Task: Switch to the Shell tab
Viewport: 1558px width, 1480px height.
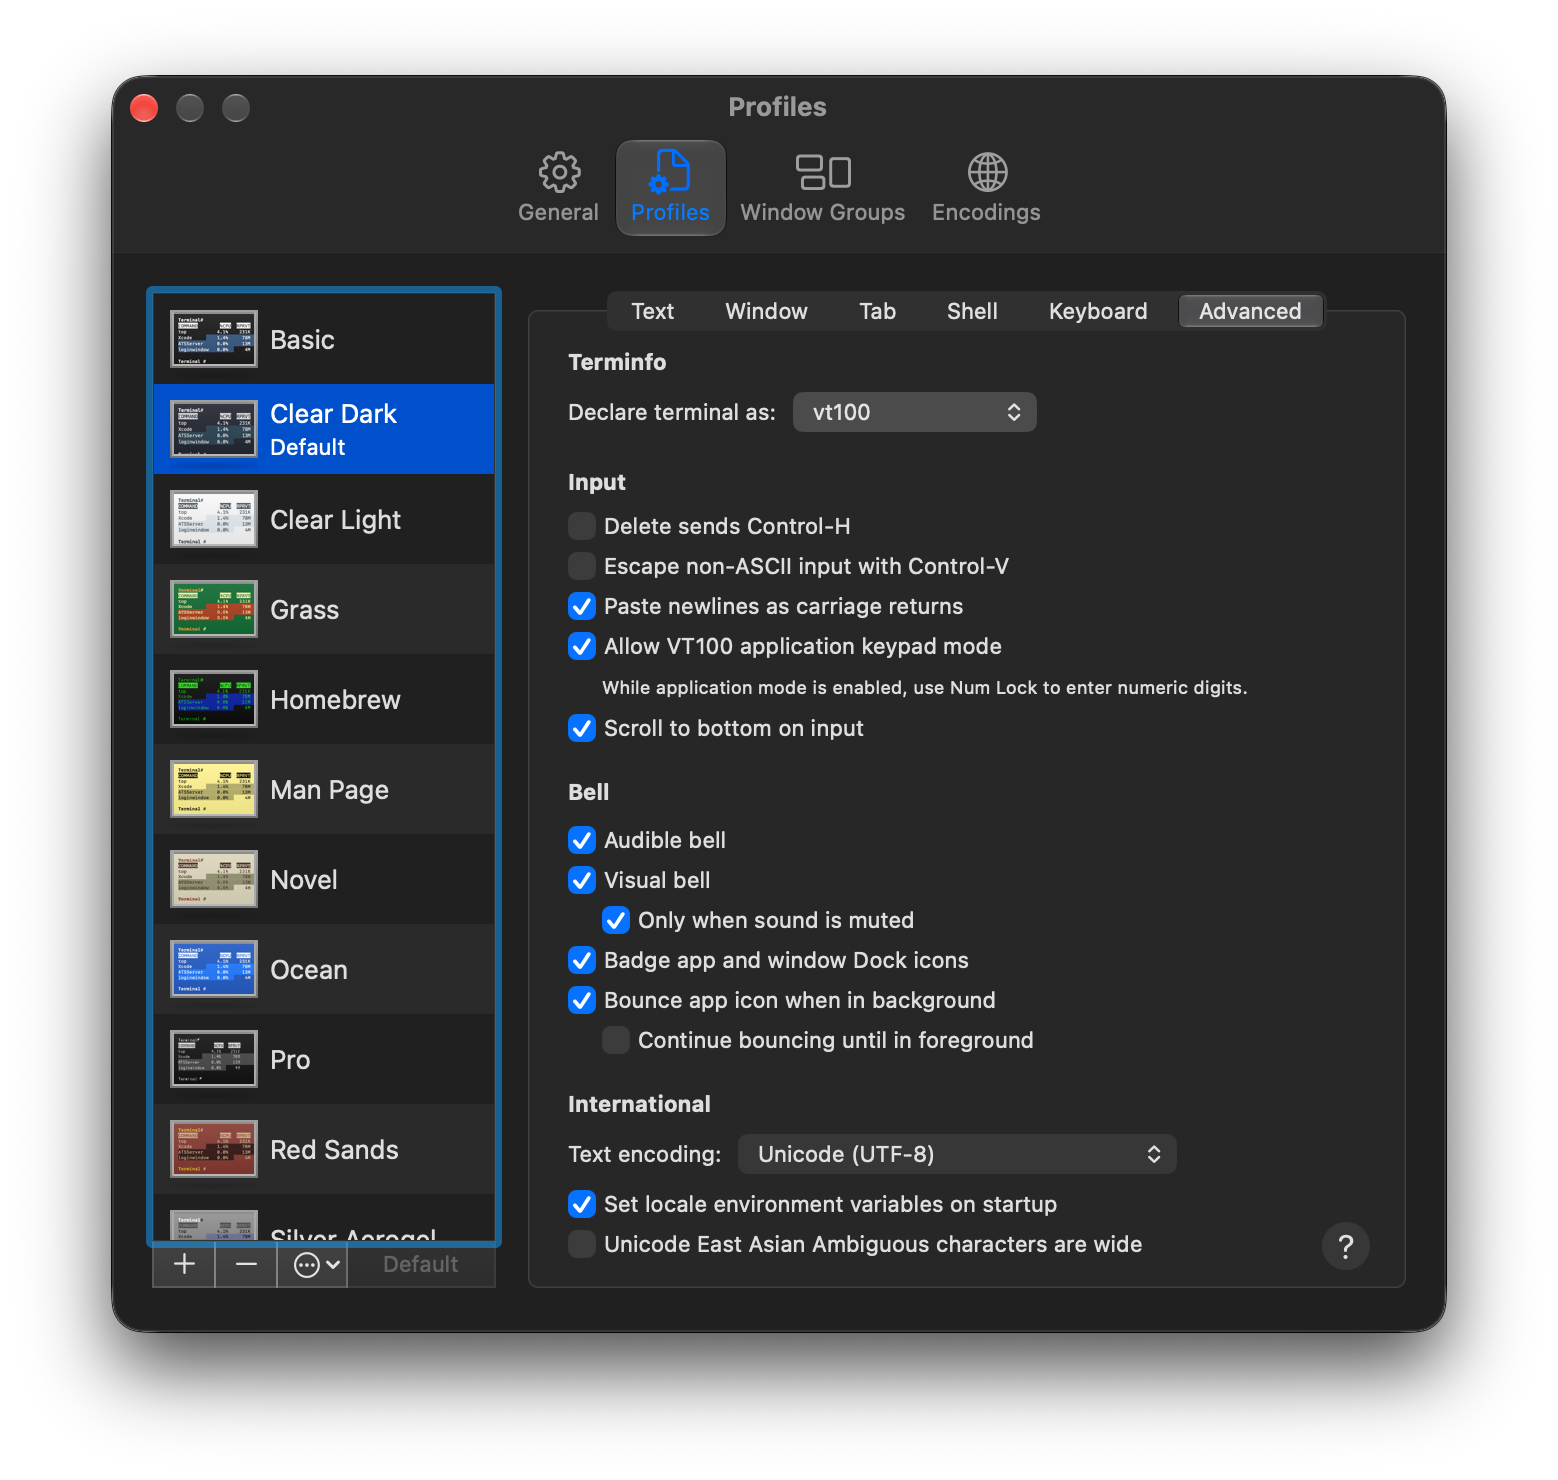Action: (x=972, y=311)
